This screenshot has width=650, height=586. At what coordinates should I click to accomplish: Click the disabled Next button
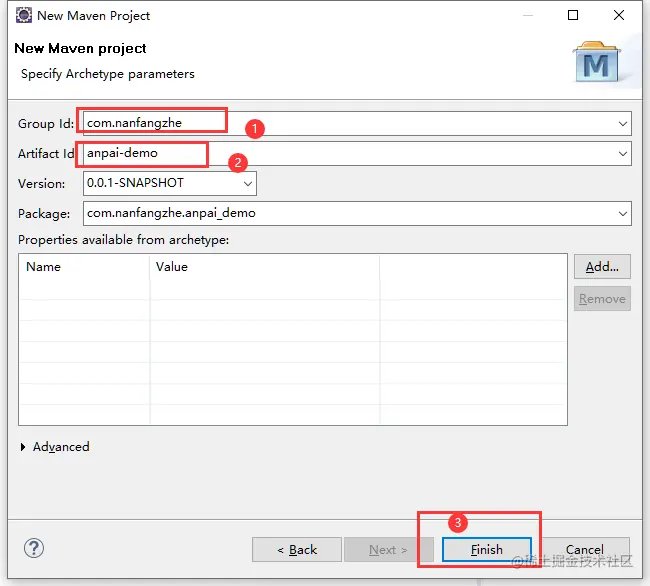388,550
